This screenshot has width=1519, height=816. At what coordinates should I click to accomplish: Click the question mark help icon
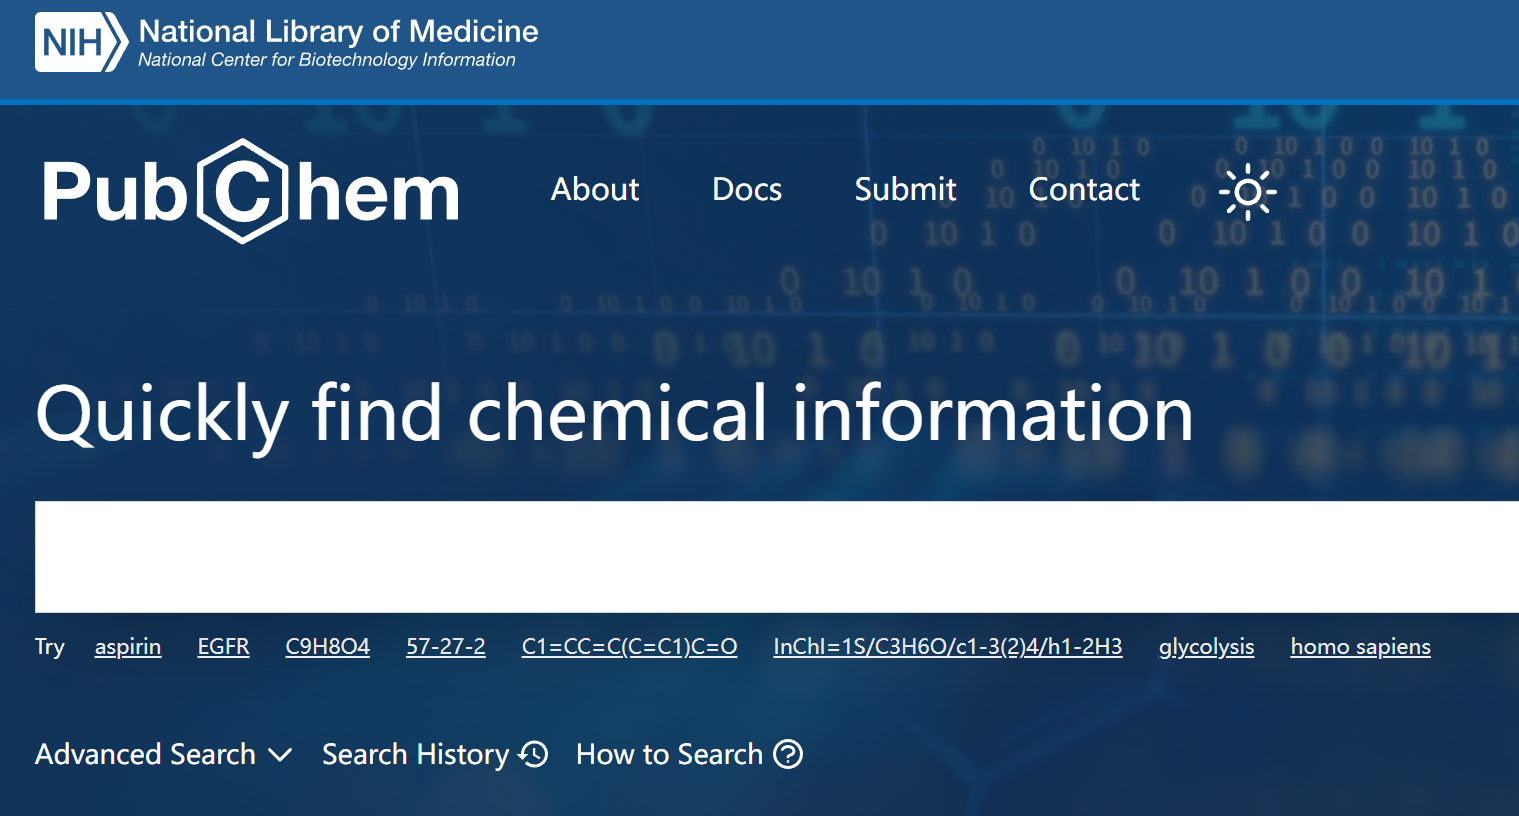pyautogui.click(x=788, y=754)
